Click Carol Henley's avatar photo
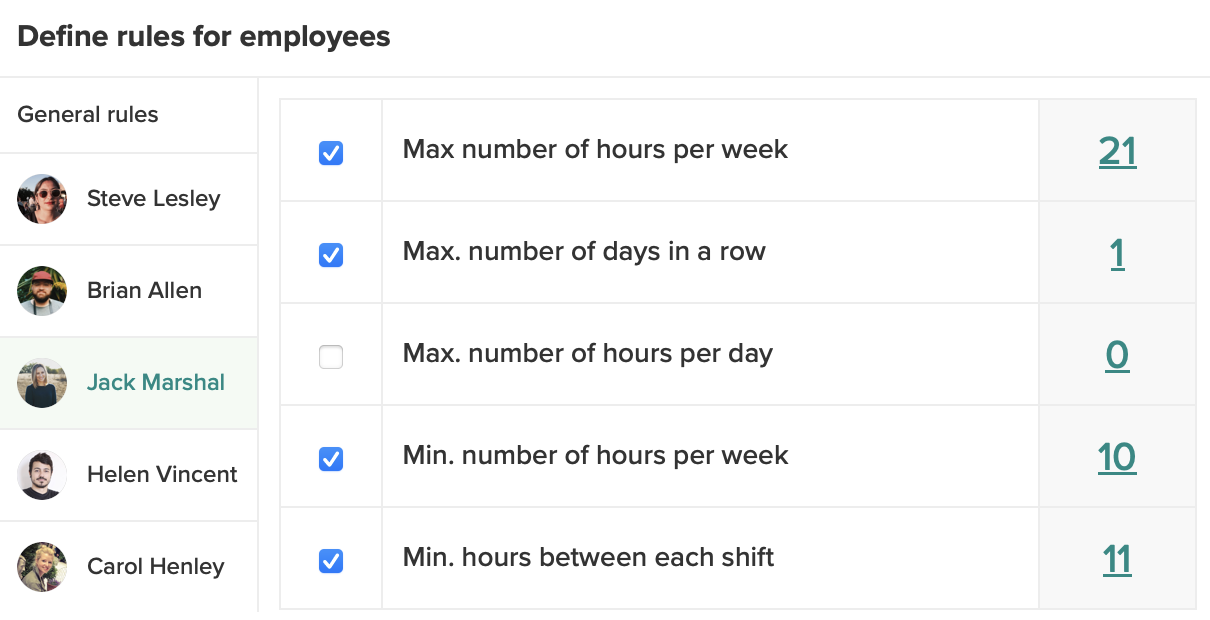This screenshot has width=1210, height=620. 42,567
